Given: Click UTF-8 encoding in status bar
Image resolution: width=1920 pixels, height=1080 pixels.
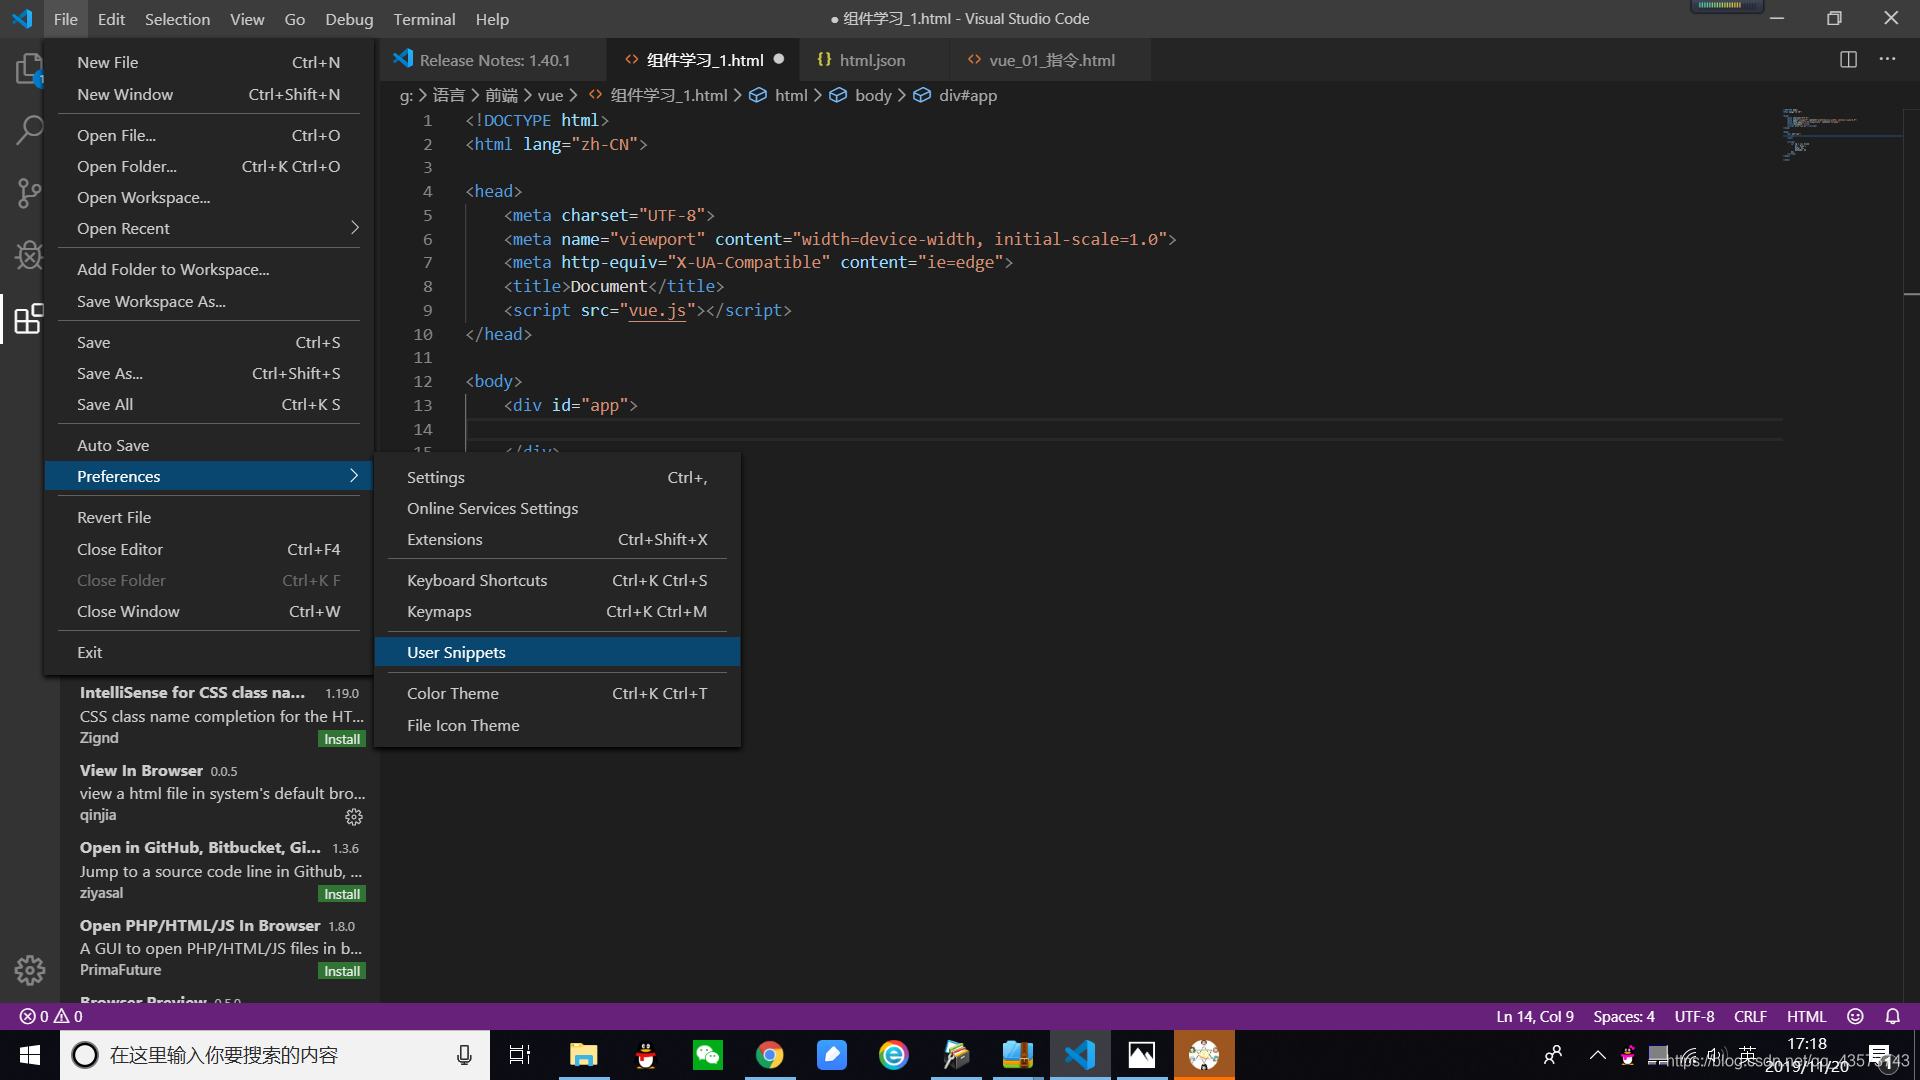Looking at the screenshot, I should click(1694, 1016).
